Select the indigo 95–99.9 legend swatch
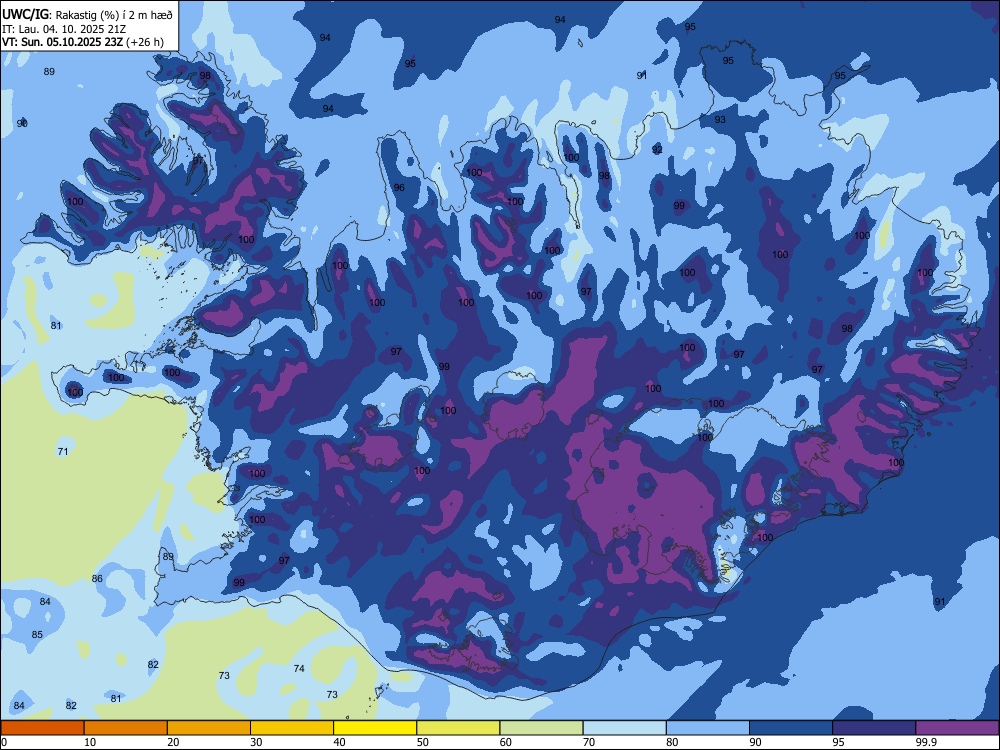1000x750 pixels. tap(874, 728)
